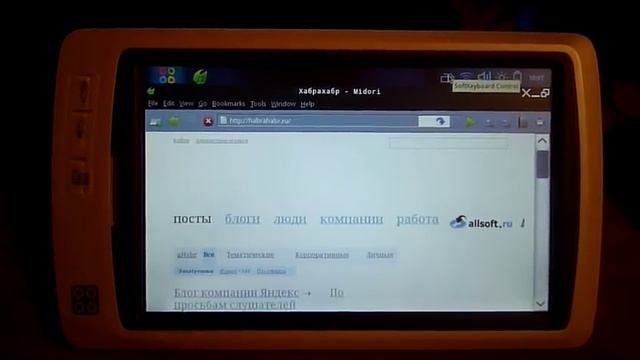The image size is (640, 360).
Task: Click the scrollbar down arrow
Action: (541, 304)
